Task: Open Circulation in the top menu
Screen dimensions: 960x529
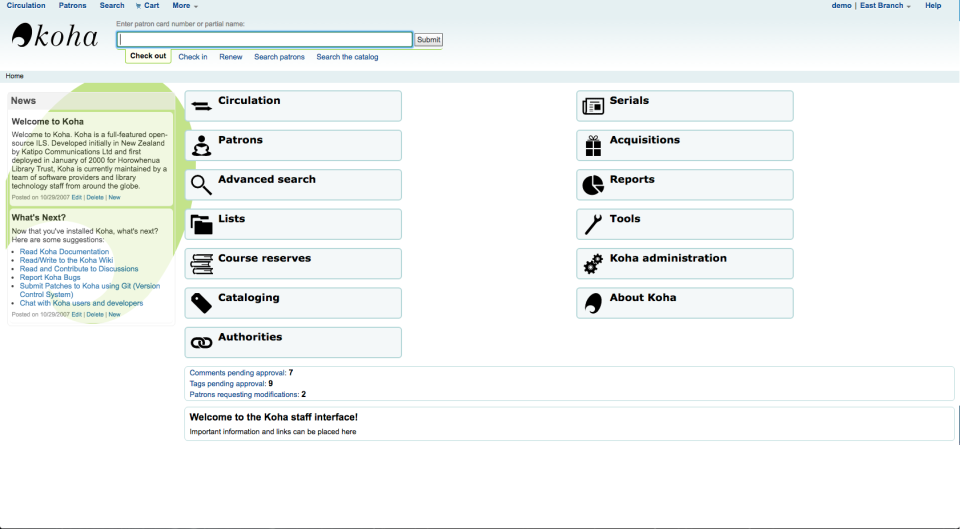Action: tap(26, 6)
